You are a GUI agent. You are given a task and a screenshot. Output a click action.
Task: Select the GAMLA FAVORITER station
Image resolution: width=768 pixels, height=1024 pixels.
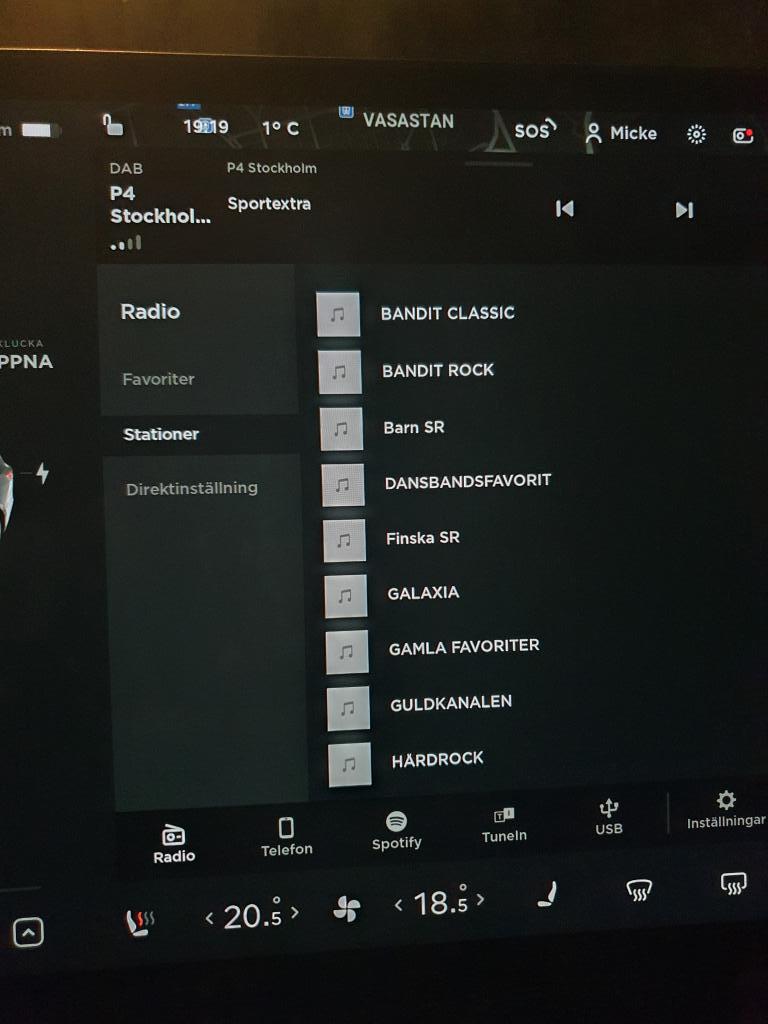(464, 647)
